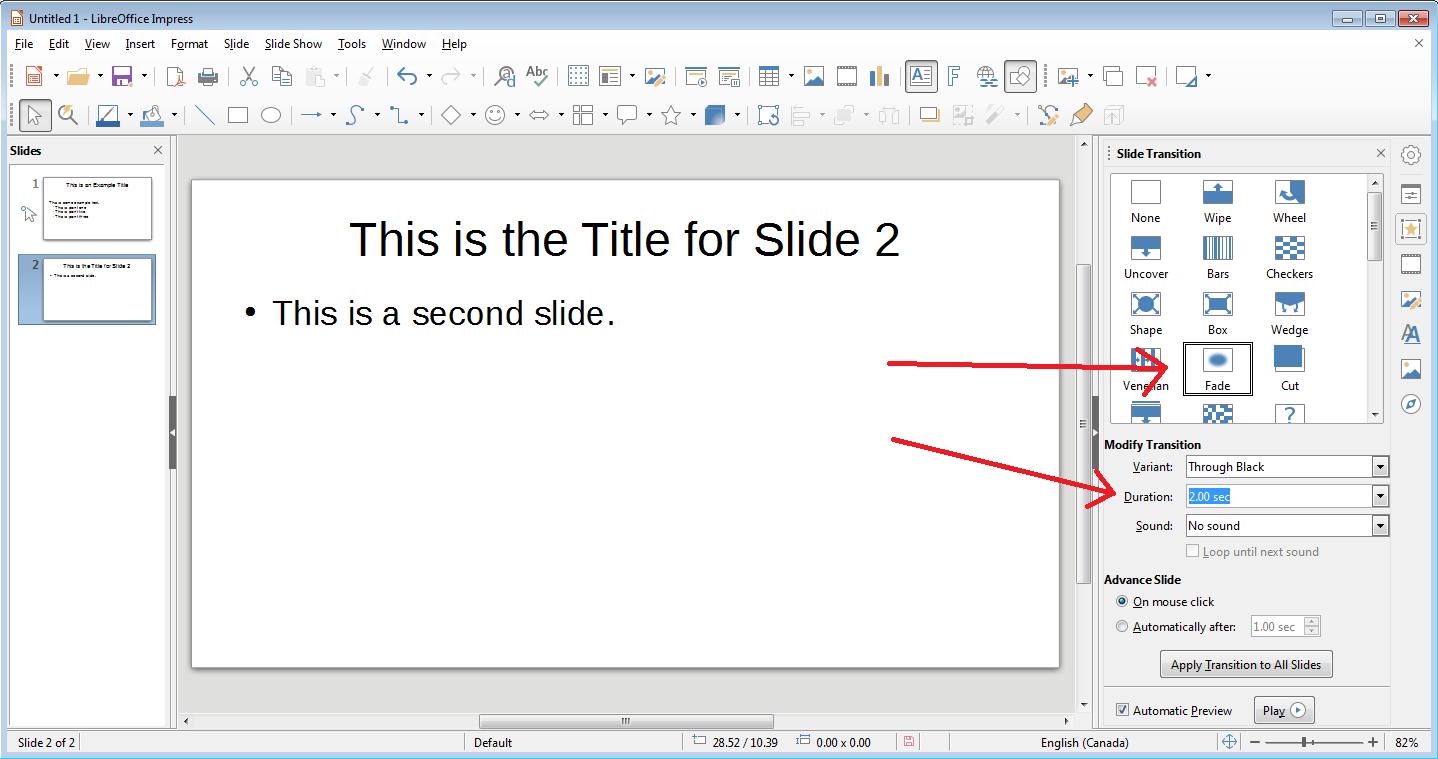The image size is (1438, 759).
Task: Click the Save document icon
Action: [x=122, y=76]
